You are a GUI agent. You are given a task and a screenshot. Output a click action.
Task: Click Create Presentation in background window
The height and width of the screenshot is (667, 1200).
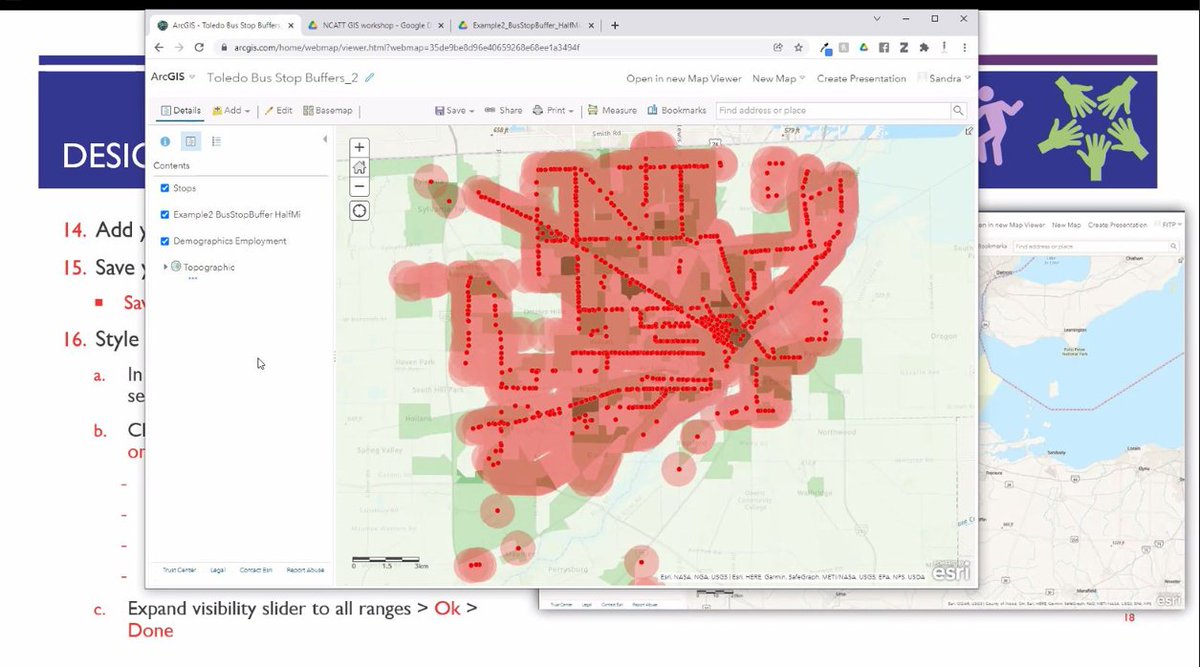[x=1118, y=225]
